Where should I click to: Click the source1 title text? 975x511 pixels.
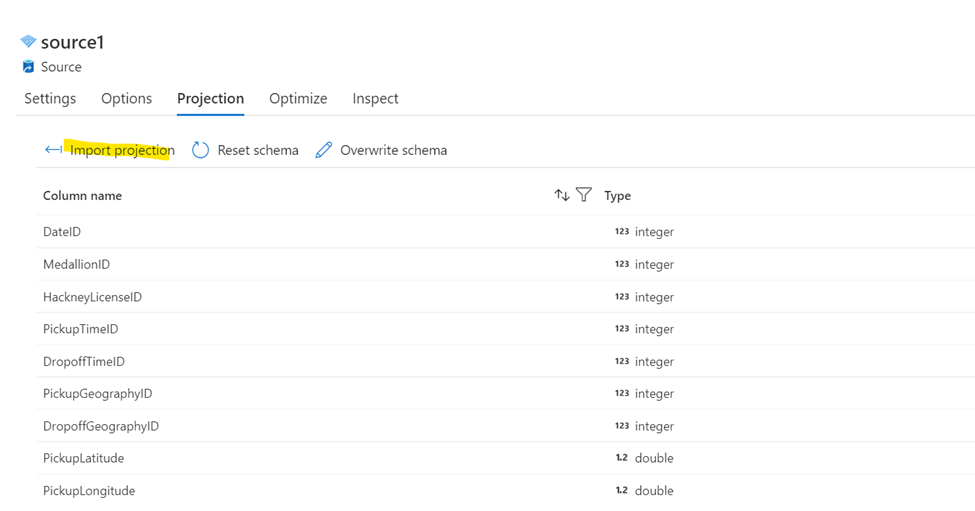point(72,42)
